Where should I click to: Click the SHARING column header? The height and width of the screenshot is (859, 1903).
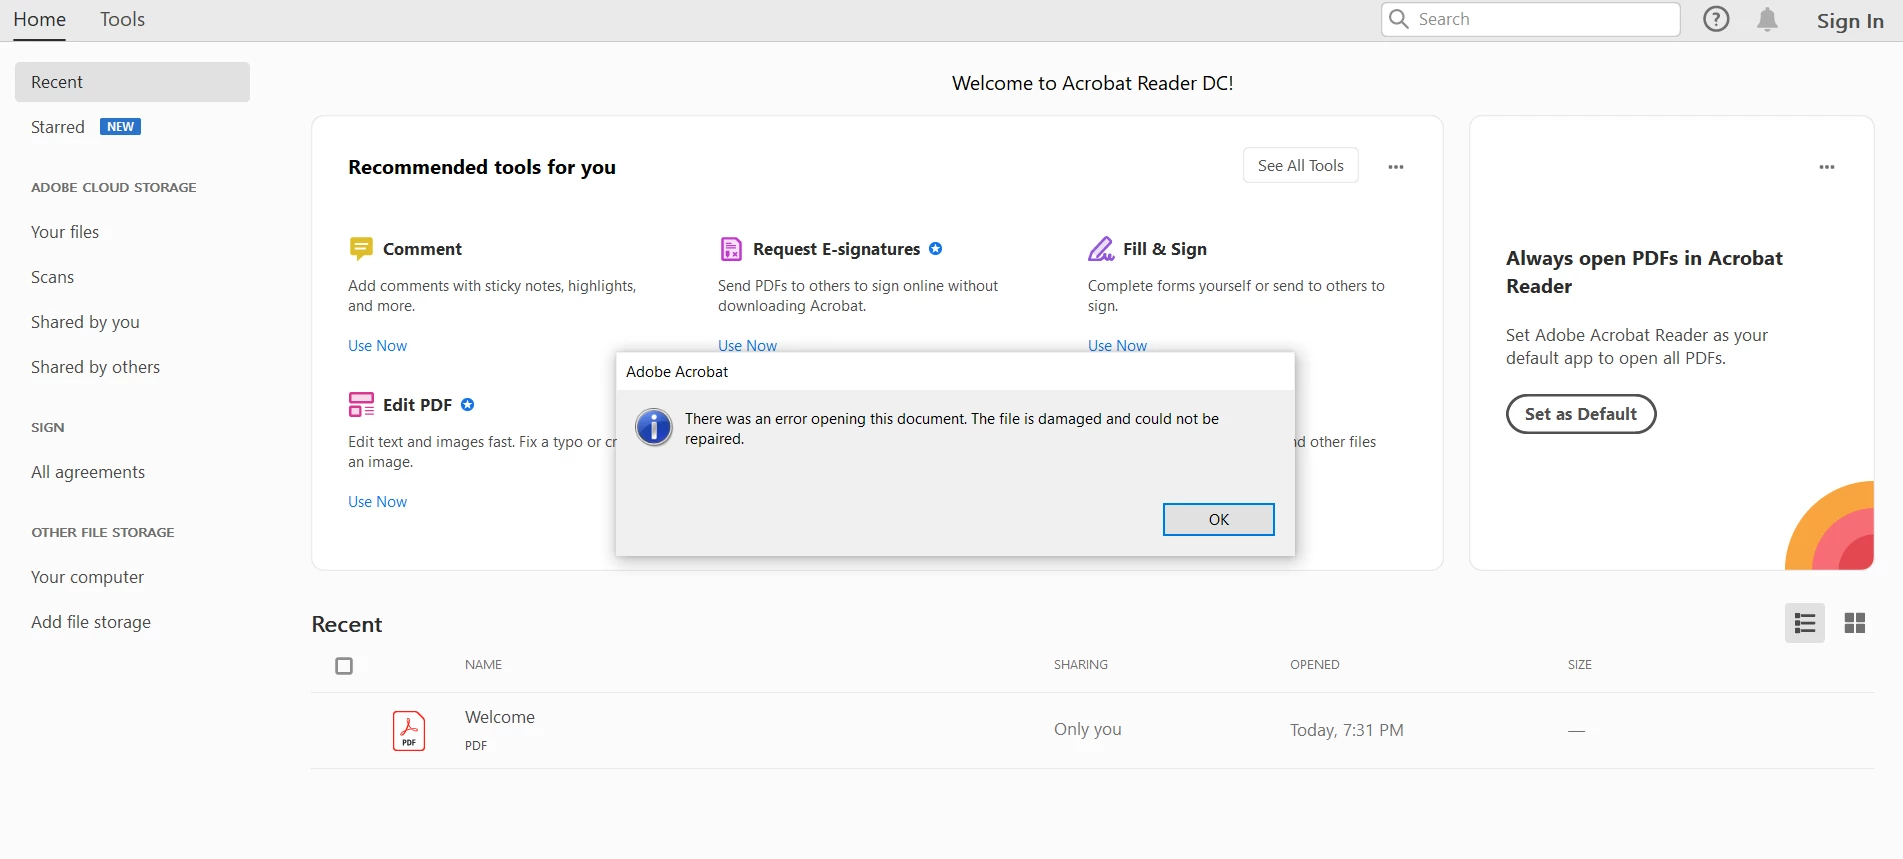coord(1081,665)
